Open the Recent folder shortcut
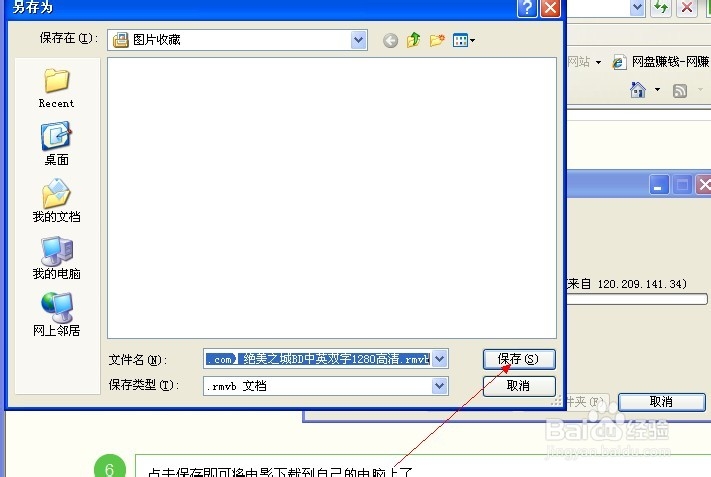 point(56,89)
